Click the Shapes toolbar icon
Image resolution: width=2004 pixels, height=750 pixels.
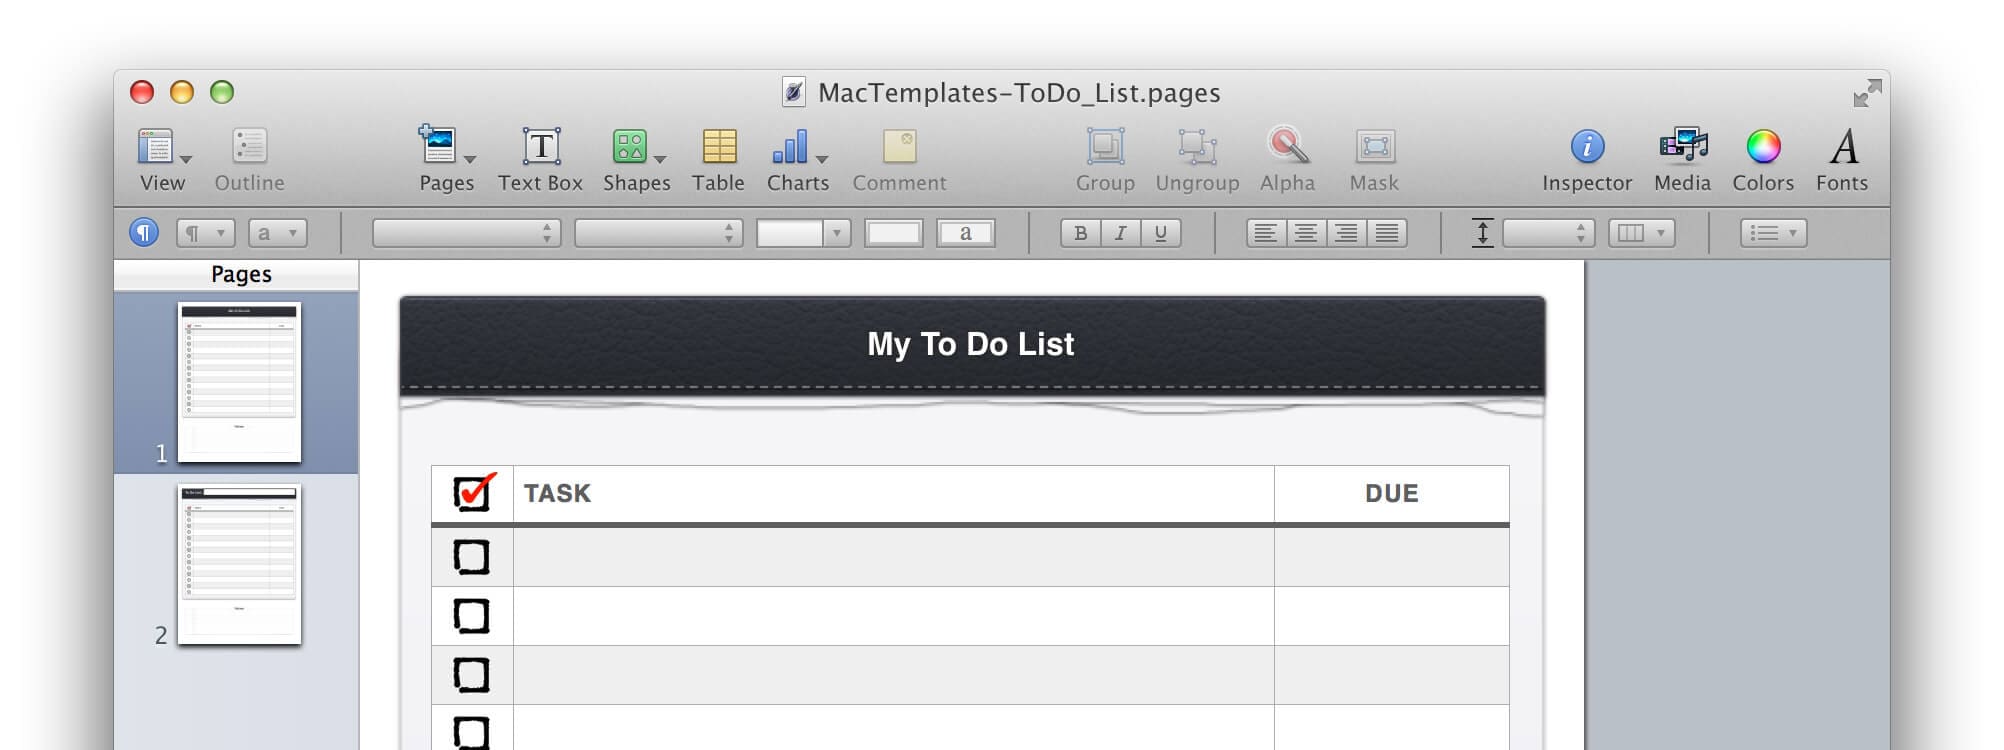click(630, 147)
